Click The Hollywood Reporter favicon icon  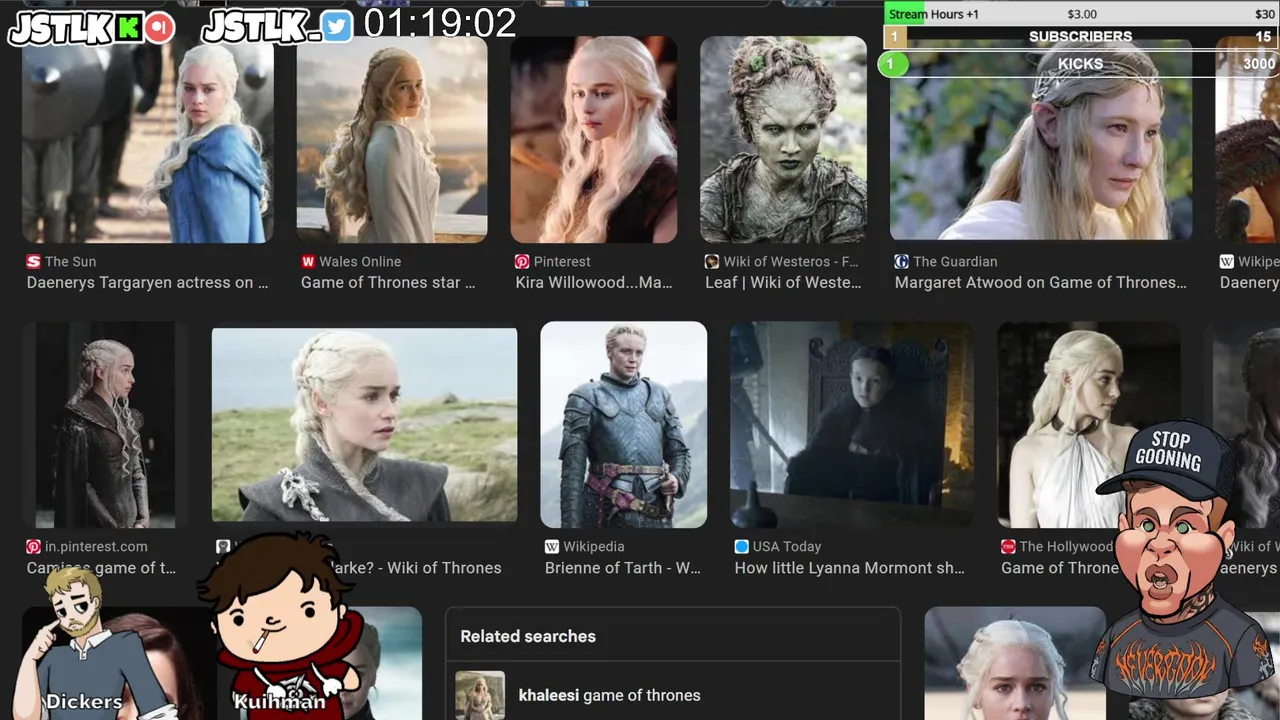click(x=1008, y=547)
